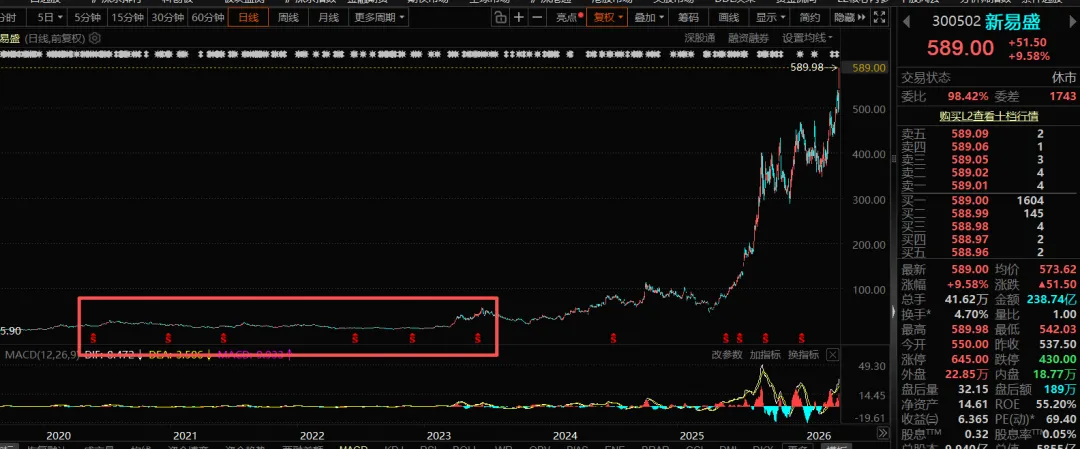Screen dimensions: 1080x449
Task: Click 金额 238.74亿 value
Action: (1052, 300)
